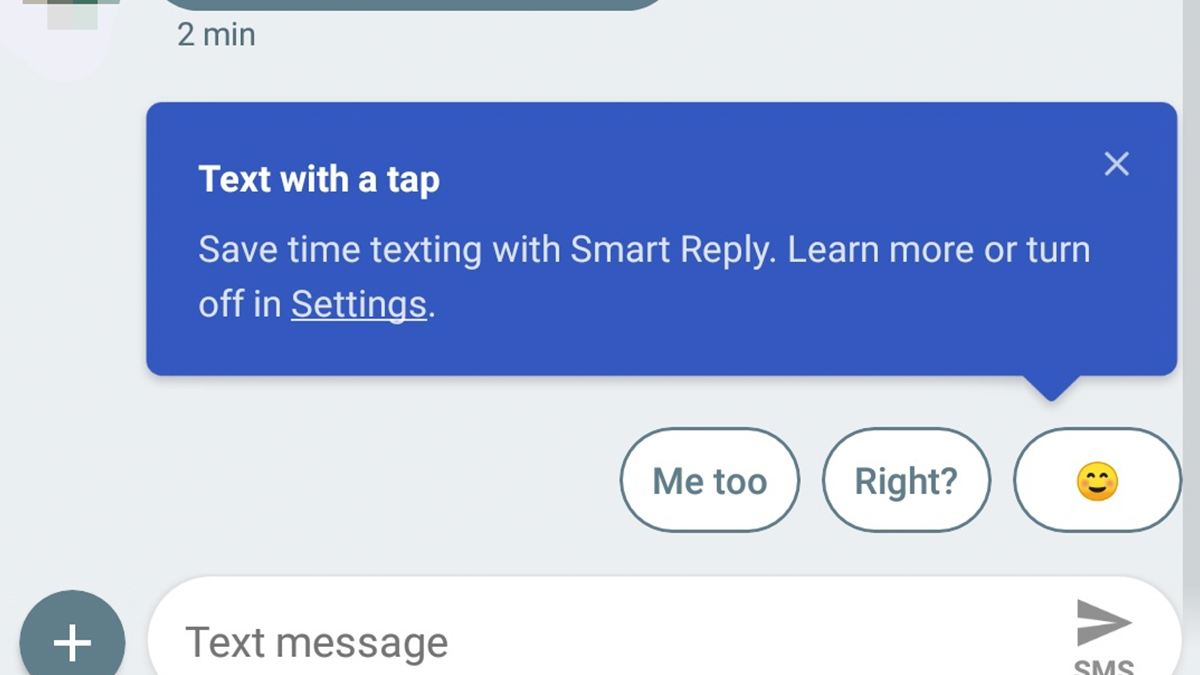Send the smiling emoji smart reply
Screen dimensions: 1200x675
coord(1097,481)
